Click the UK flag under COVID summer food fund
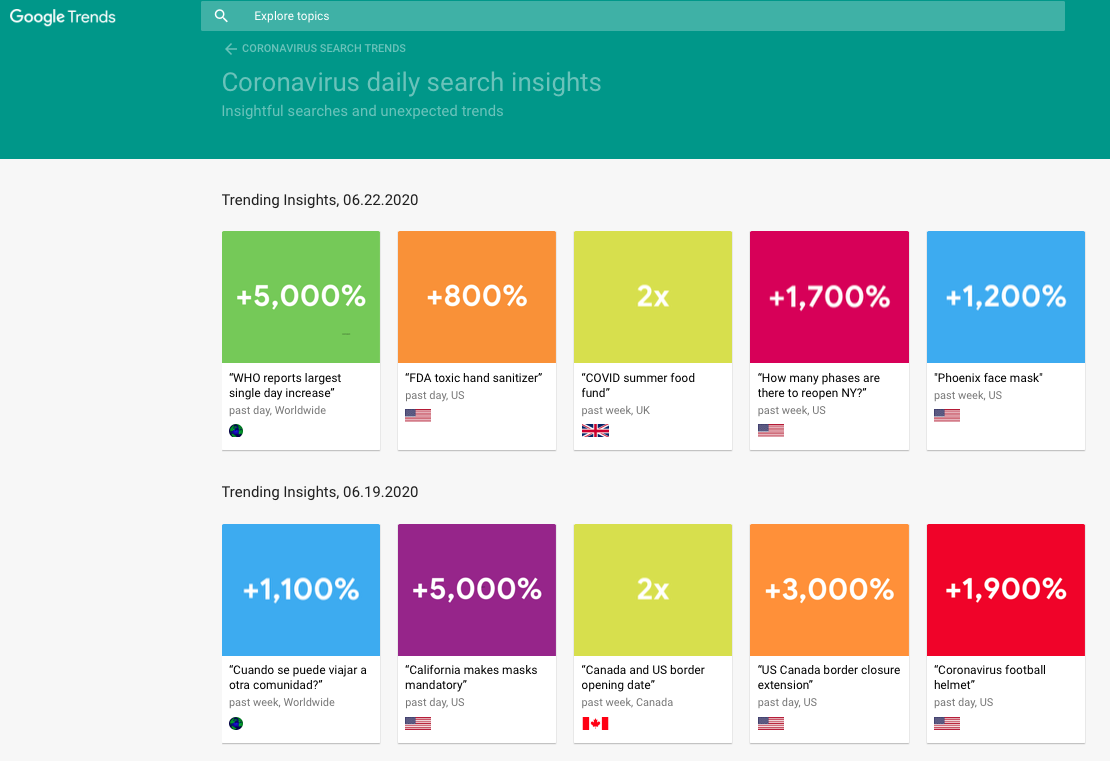The height and width of the screenshot is (761, 1110). coord(595,431)
